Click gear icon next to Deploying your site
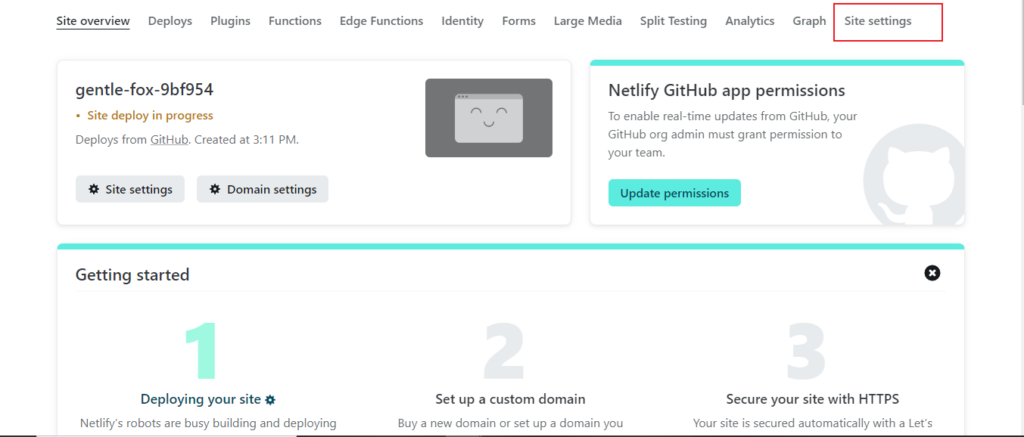This screenshot has width=1024, height=437. (x=270, y=399)
